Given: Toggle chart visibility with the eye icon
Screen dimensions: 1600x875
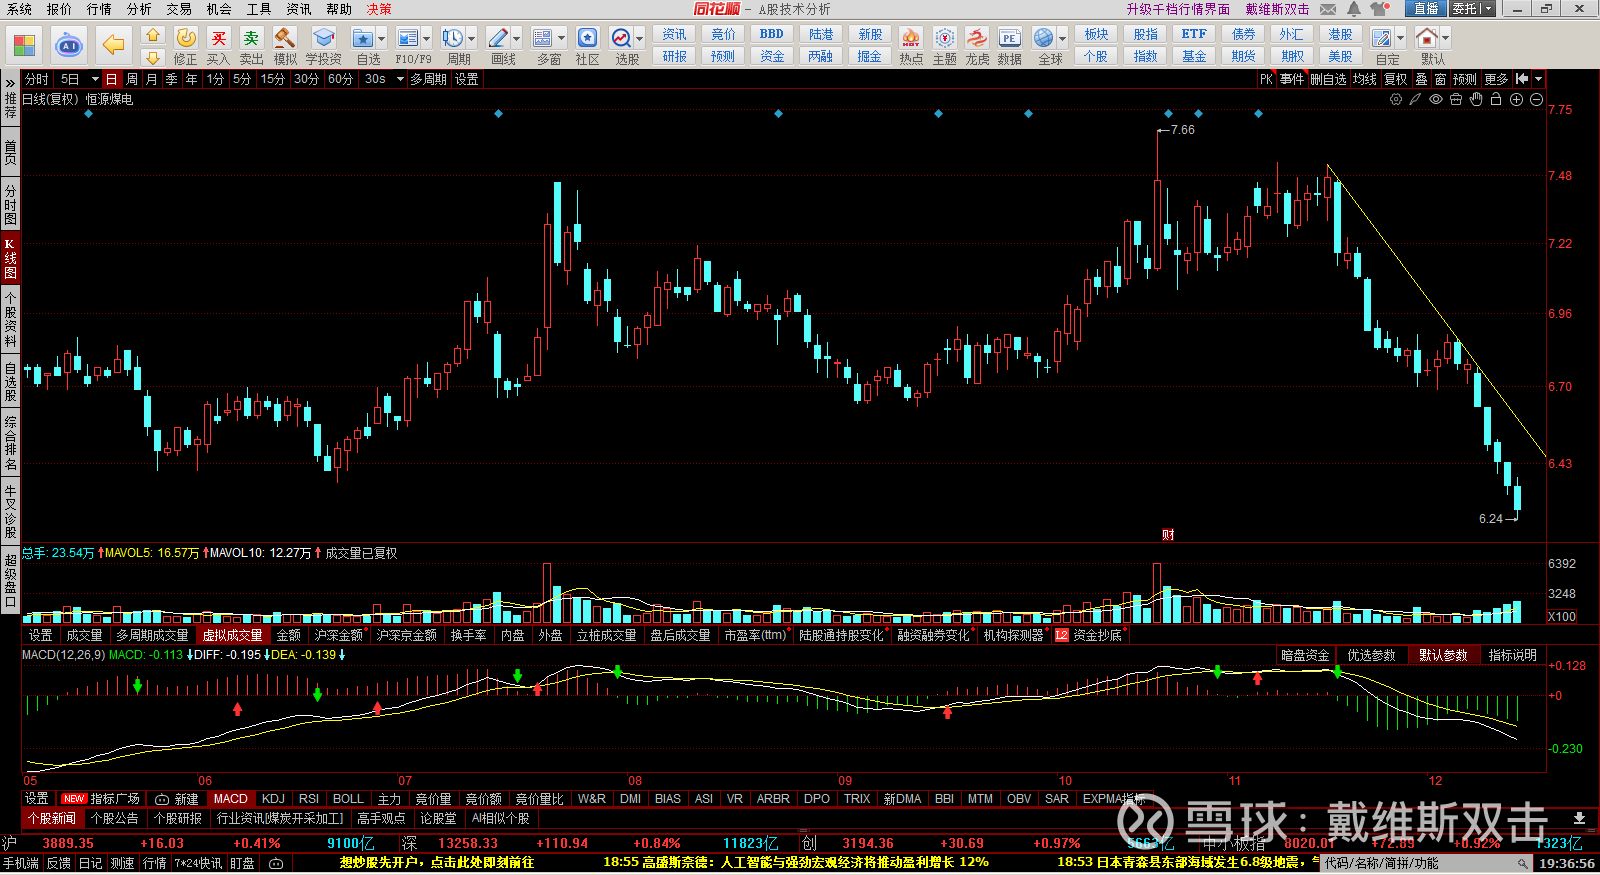Looking at the screenshot, I should tap(1436, 99).
